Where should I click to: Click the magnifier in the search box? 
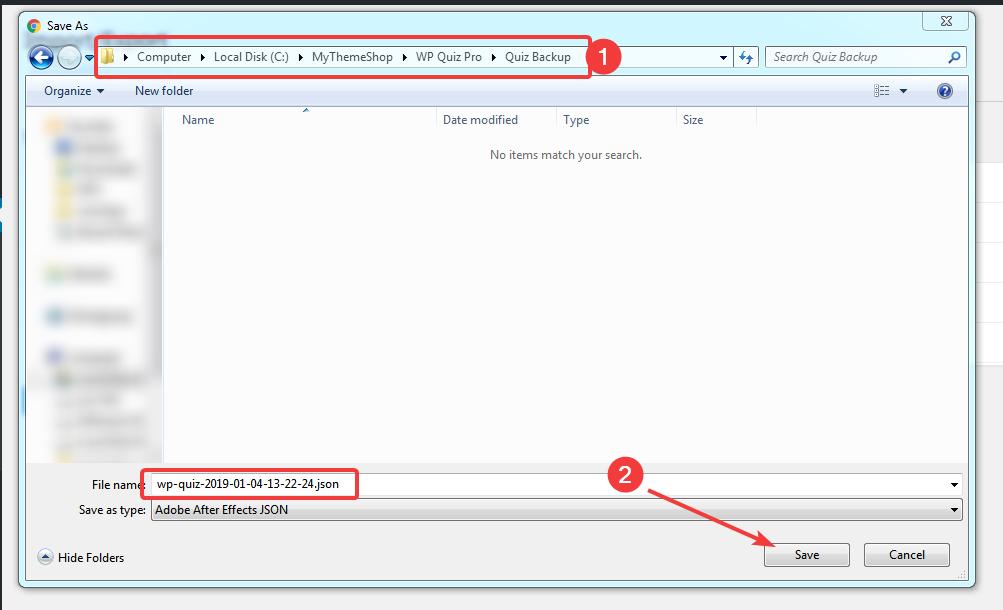coord(952,57)
